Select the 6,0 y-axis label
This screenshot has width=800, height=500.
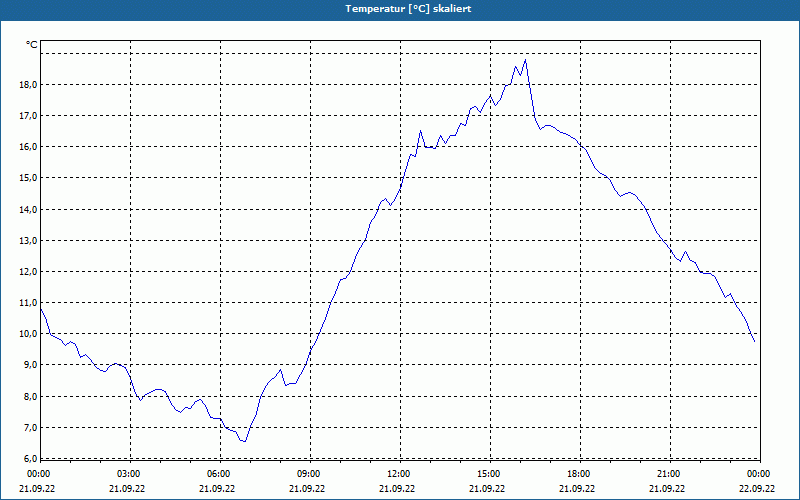(30, 459)
